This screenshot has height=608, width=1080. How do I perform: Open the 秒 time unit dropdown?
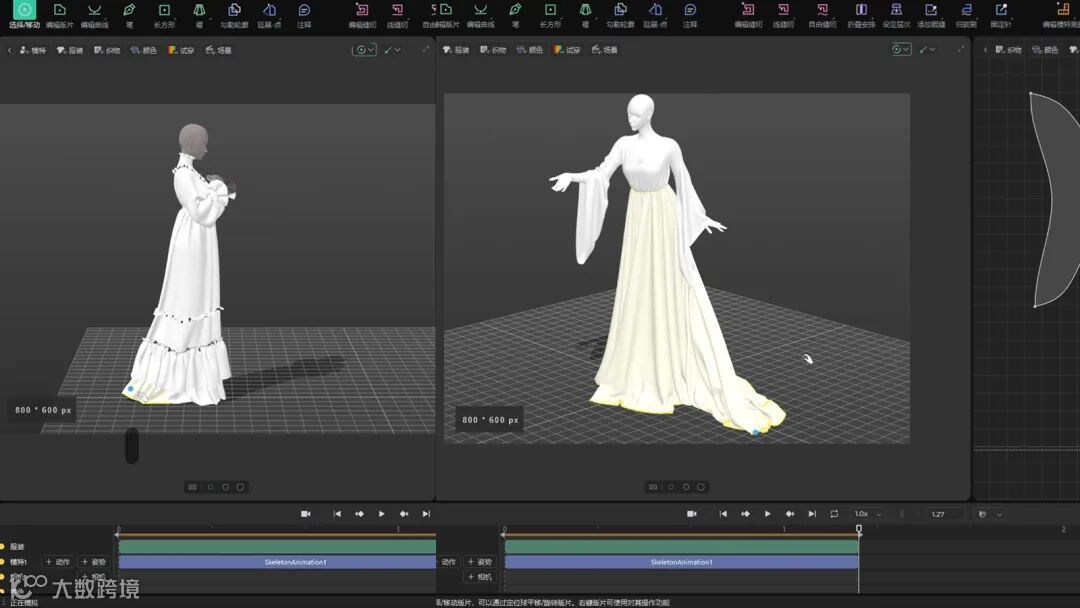pyautogui.click(x=990, y=514)
